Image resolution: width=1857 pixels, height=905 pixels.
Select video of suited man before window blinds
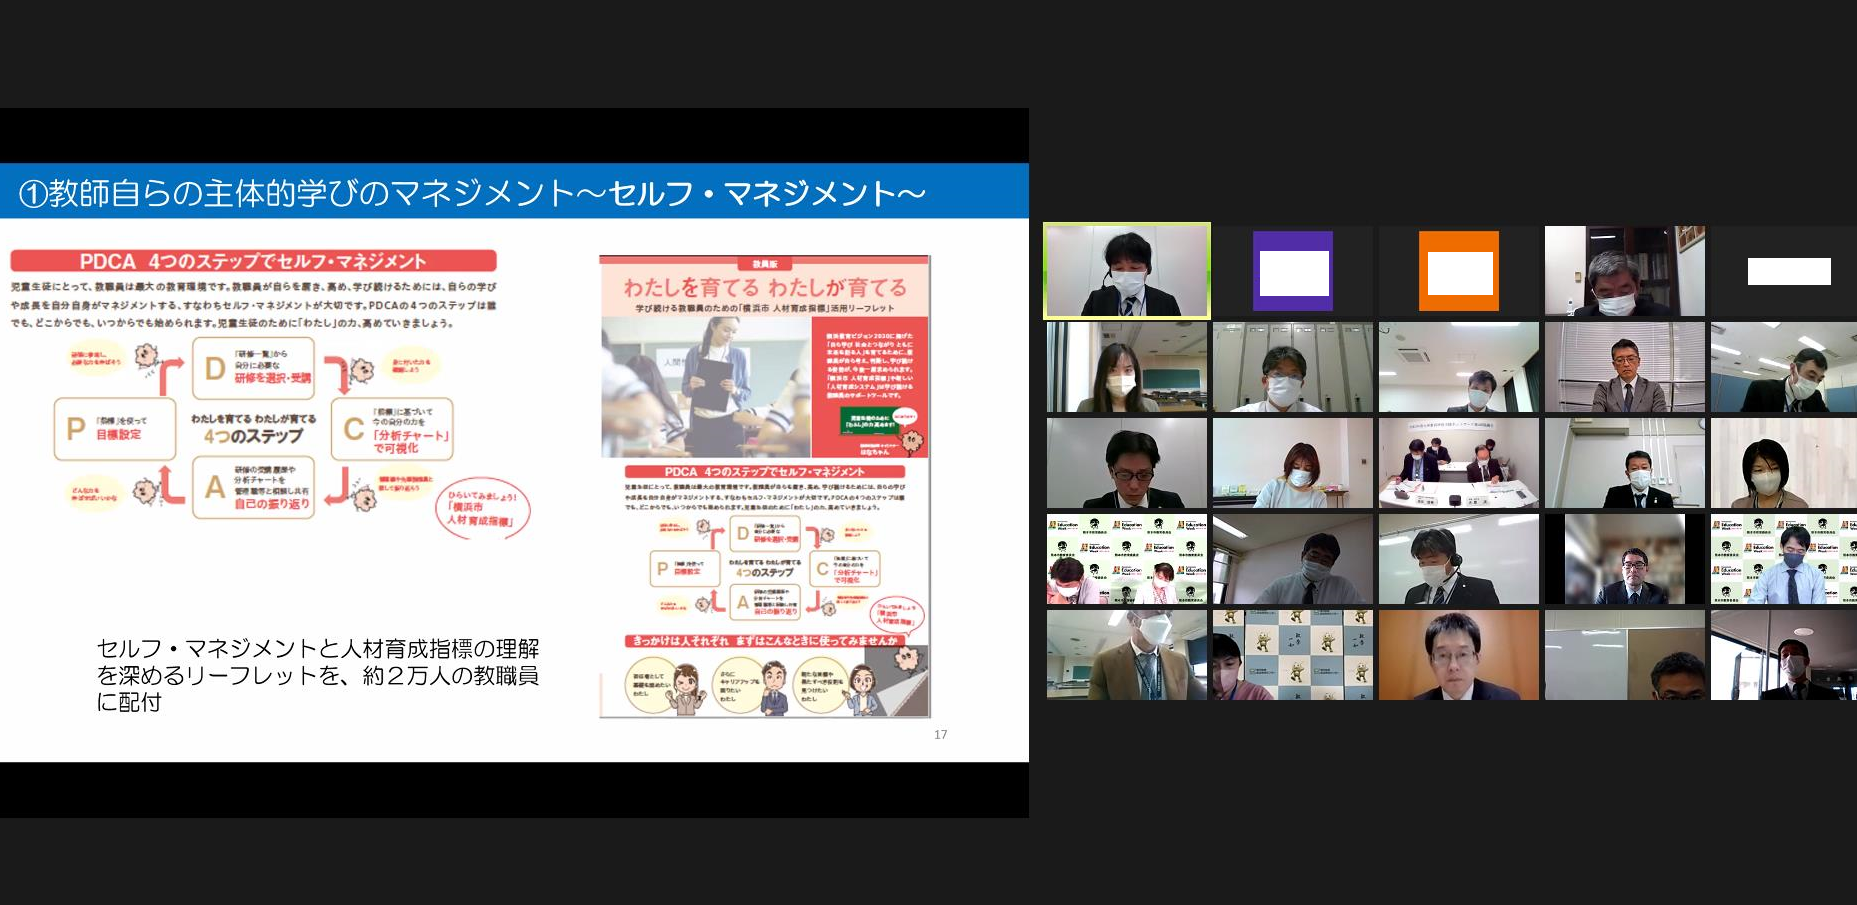1625,367
